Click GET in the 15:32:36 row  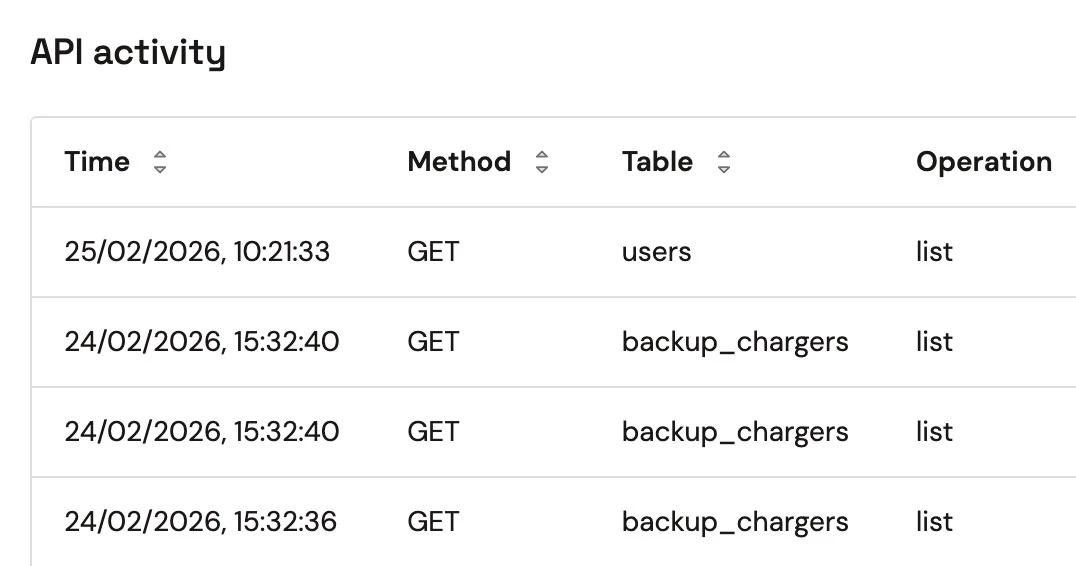coord(433,522)
